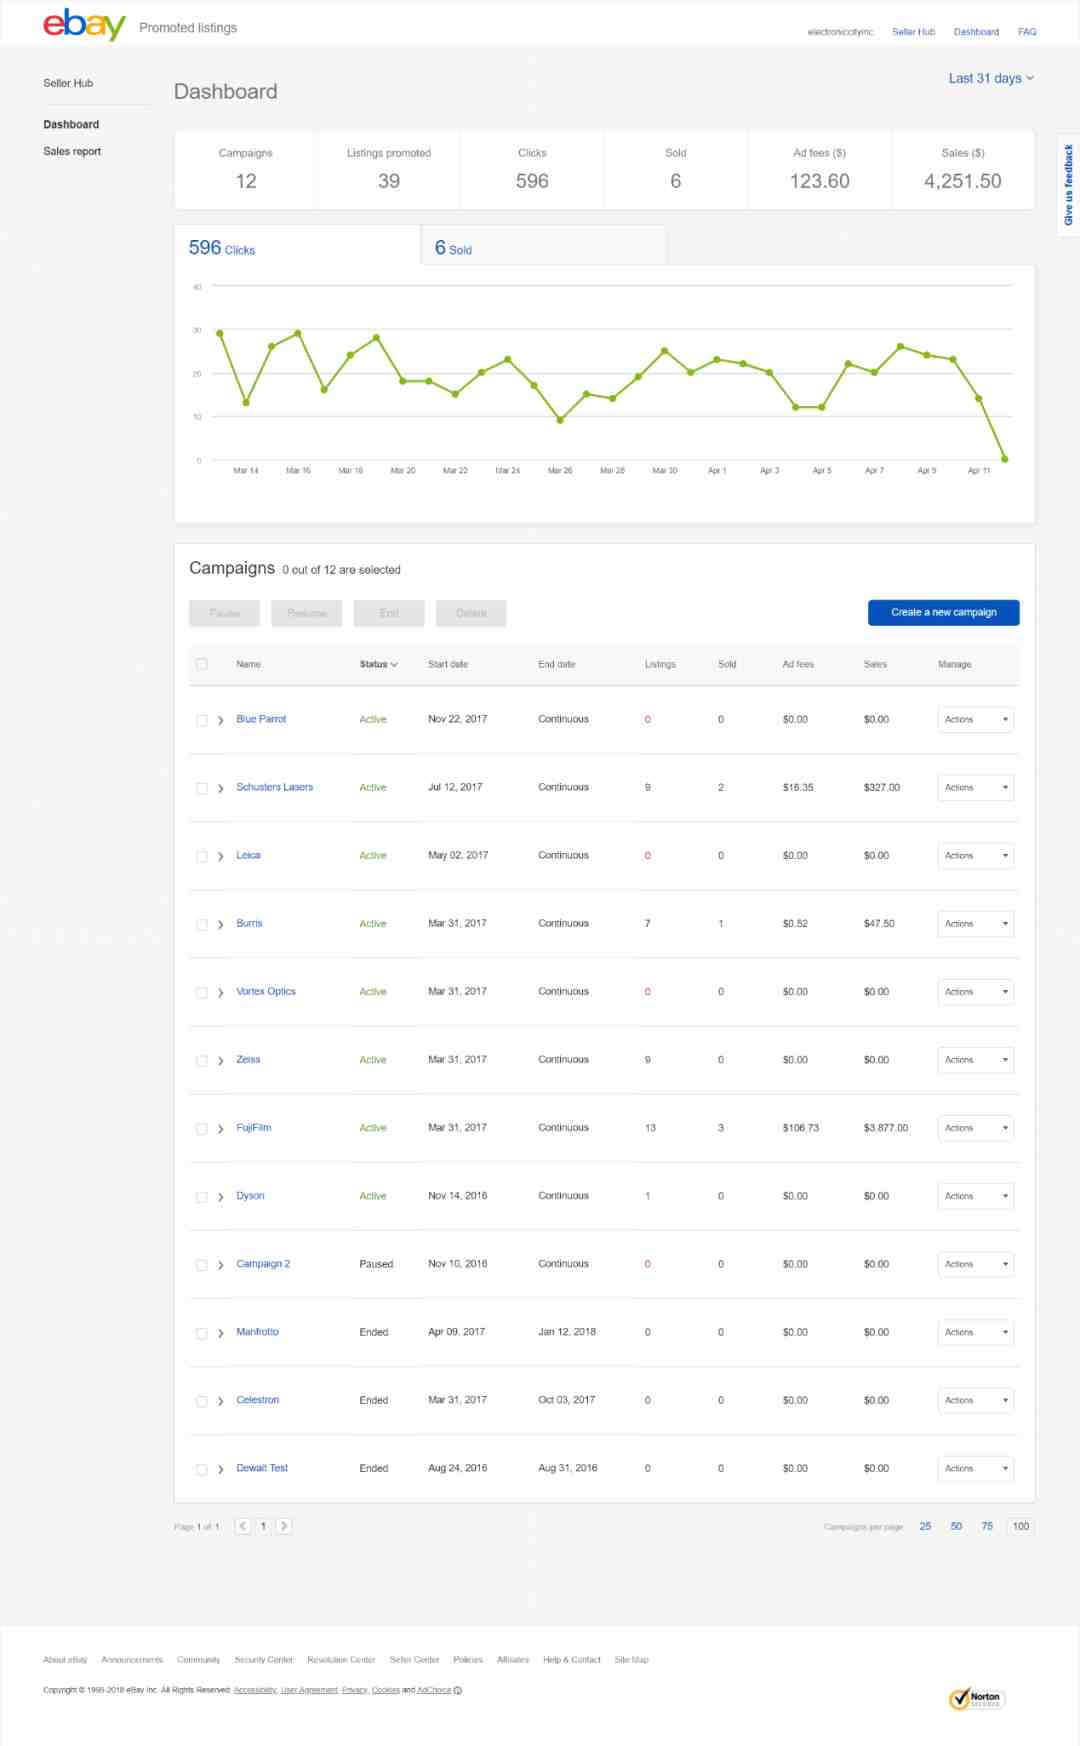Viewport: 1080px width, 1746px height.
Task: Click the End campaigns button
Action: [x=389, y=613]
